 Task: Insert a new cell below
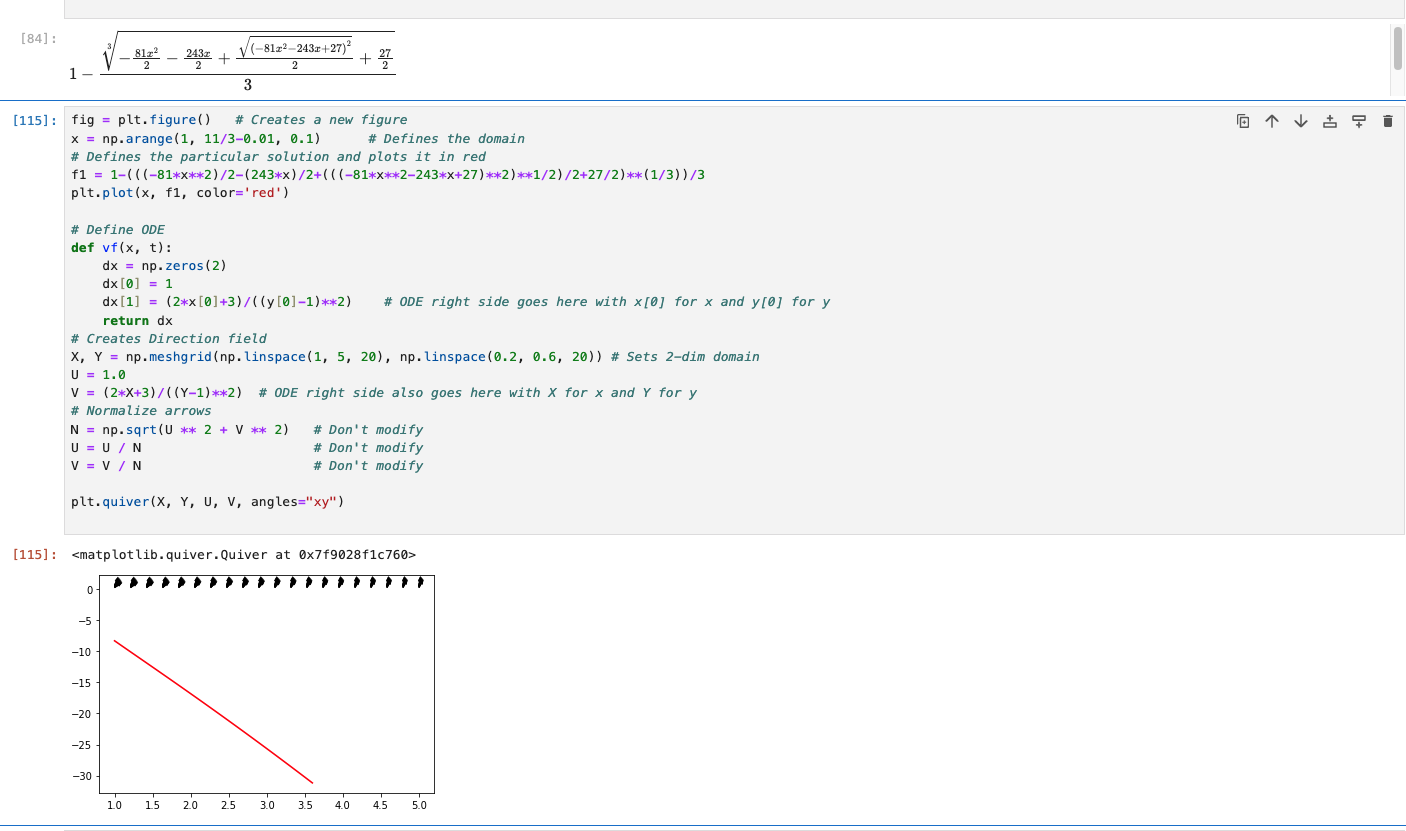click(x=1359, y=120)
